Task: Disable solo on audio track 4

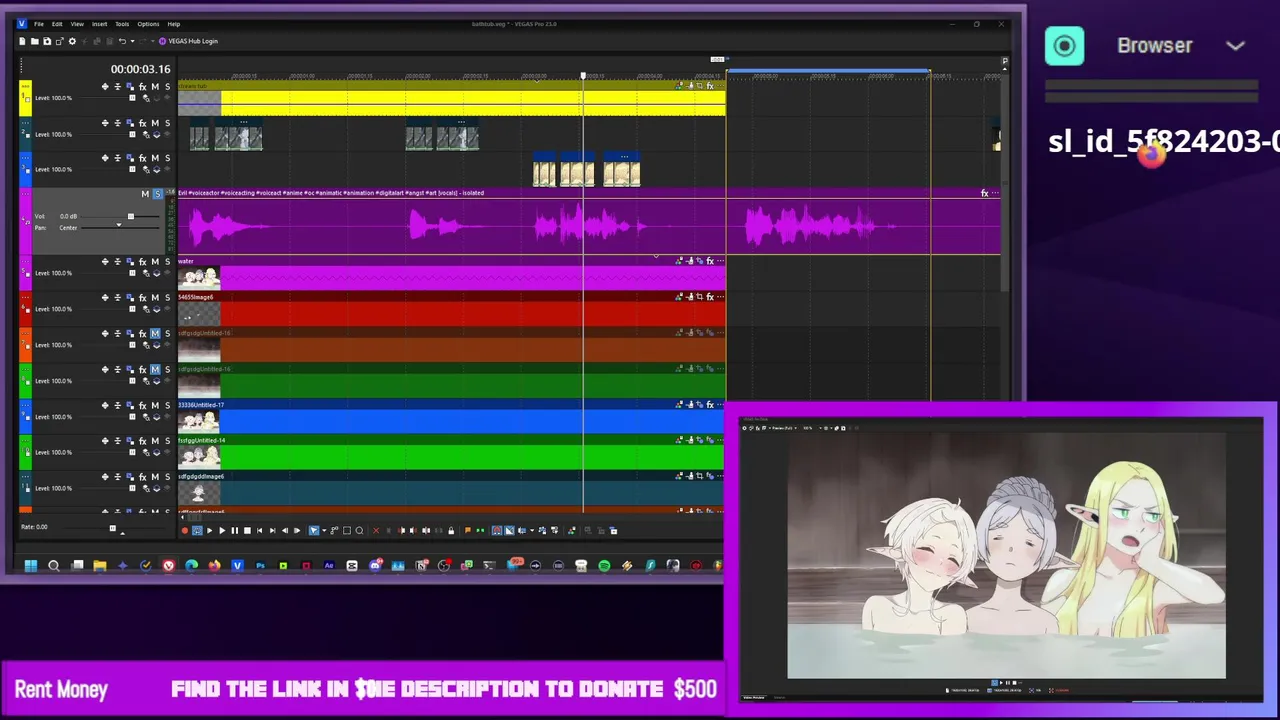Action: (157, 194)
